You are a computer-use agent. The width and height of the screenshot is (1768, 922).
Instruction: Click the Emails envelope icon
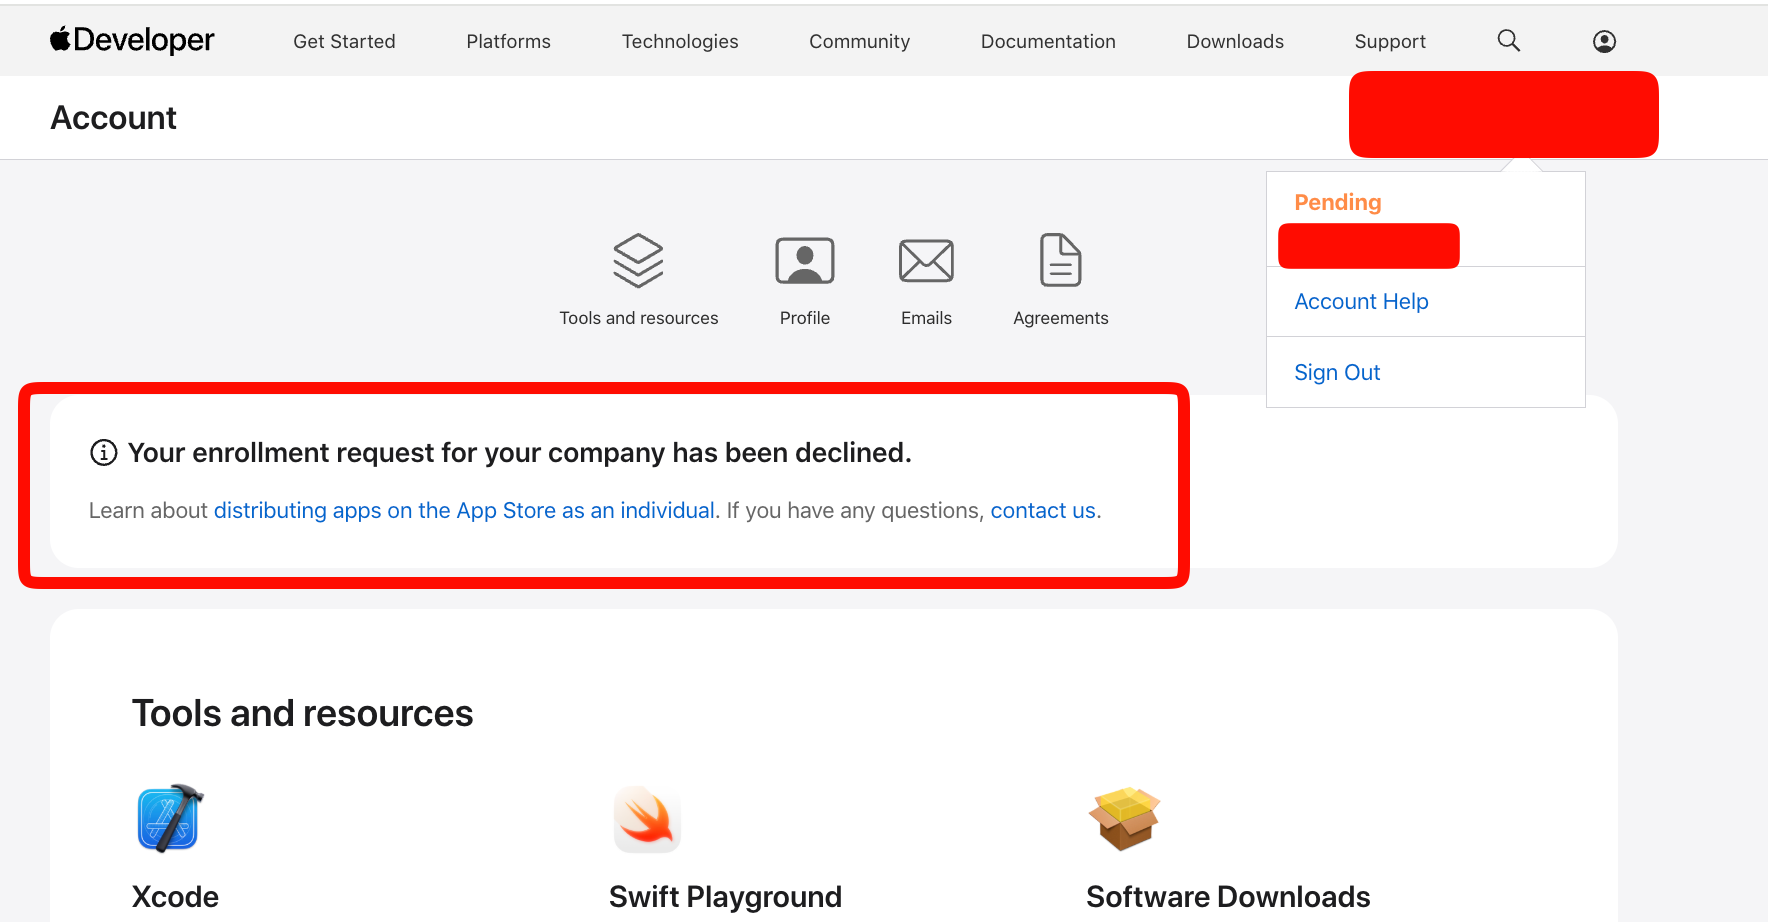[926, 261]
